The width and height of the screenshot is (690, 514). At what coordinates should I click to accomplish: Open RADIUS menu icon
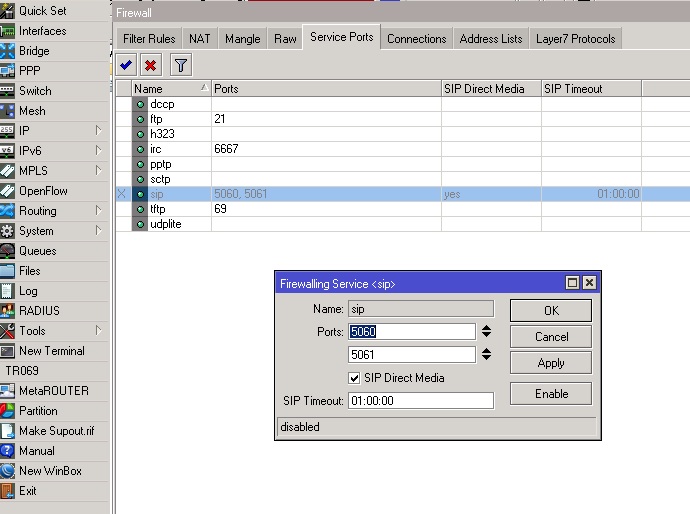pyautogui.click(x=7, y=311)
